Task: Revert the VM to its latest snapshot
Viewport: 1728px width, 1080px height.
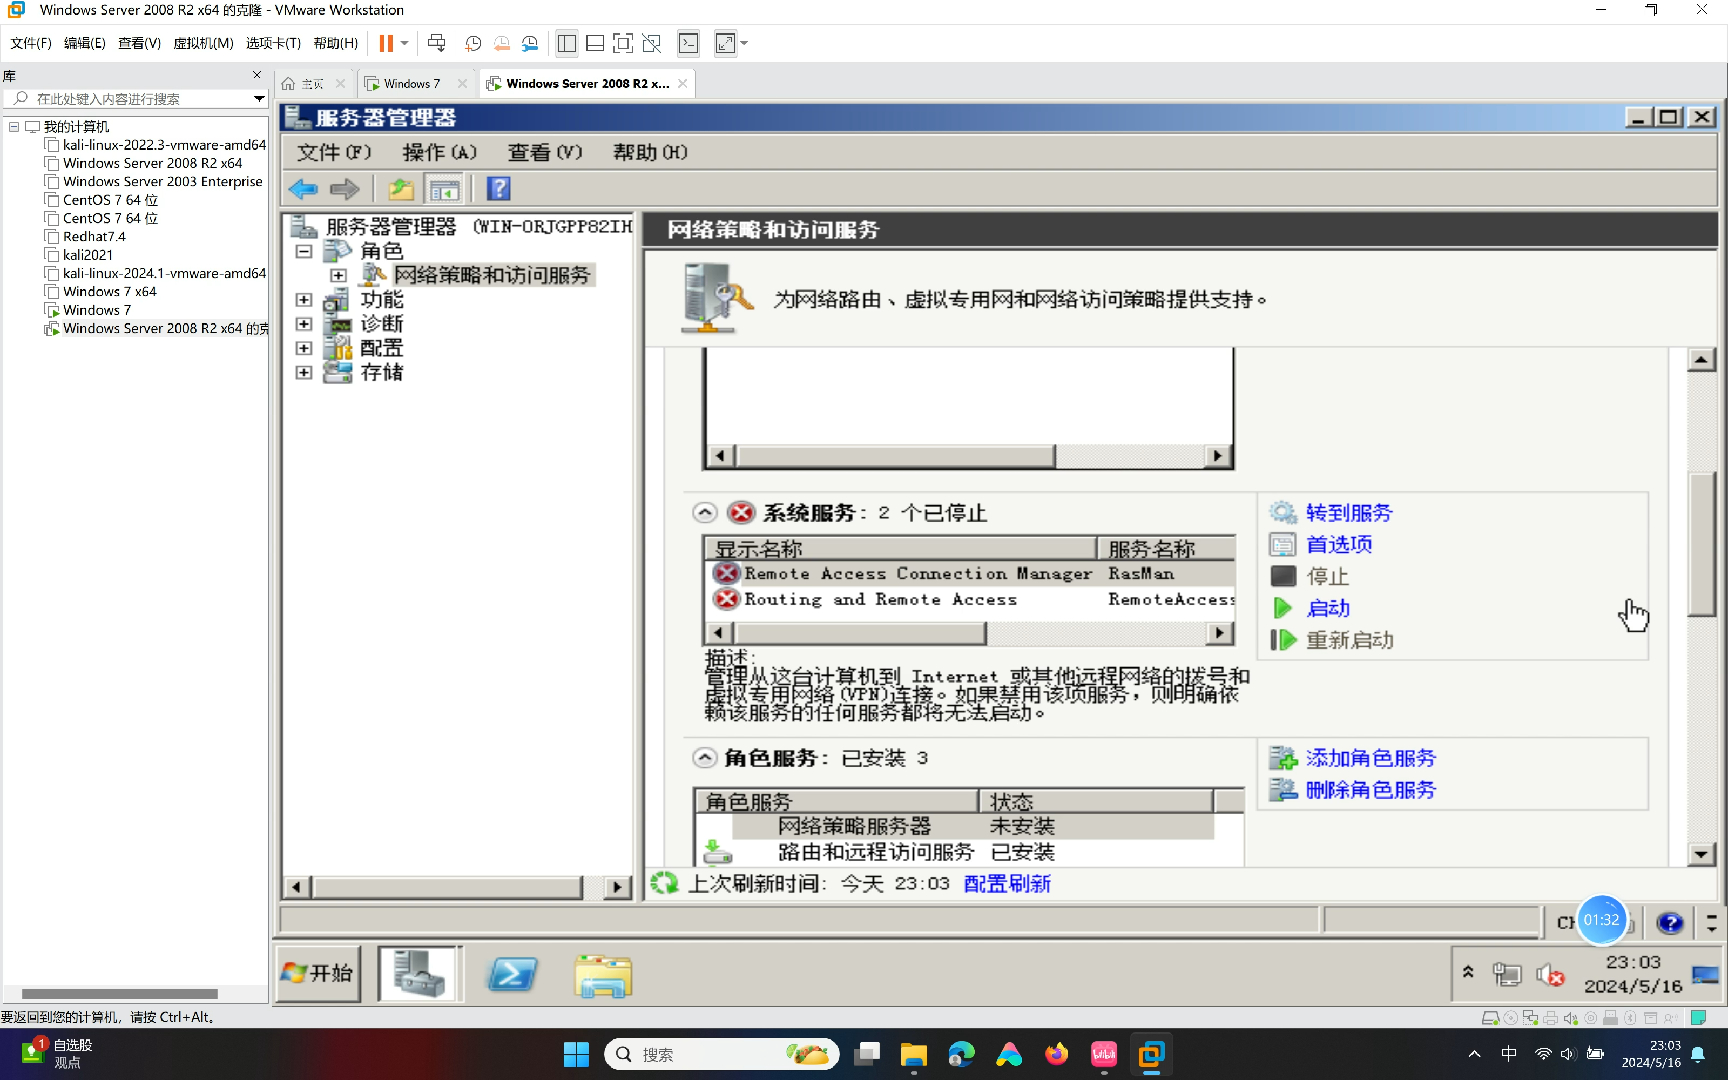Action: pyautogui.click(x=501, y=43)
